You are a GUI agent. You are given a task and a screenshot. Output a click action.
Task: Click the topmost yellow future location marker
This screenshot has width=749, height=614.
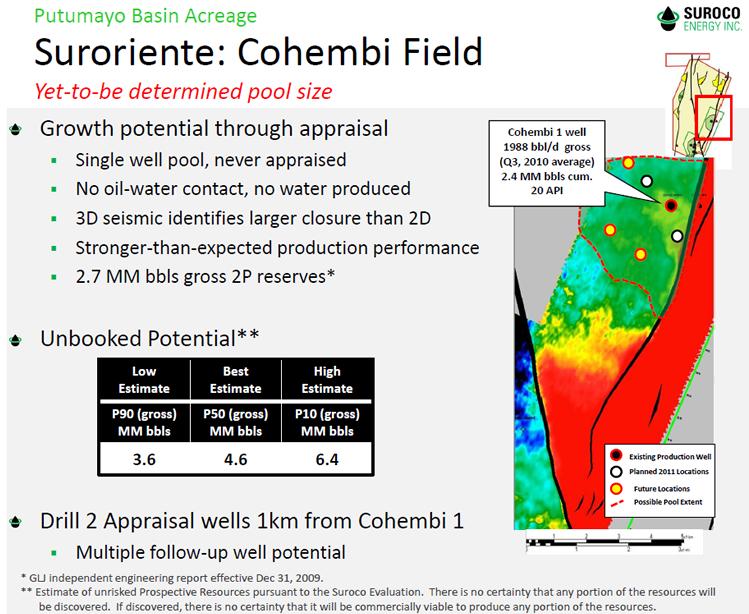click(x=628, y=163)
